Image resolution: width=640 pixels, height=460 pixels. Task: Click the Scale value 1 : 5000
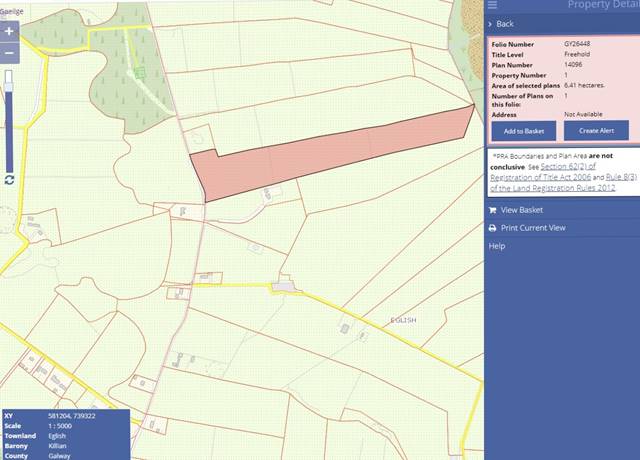click(60, 426)
